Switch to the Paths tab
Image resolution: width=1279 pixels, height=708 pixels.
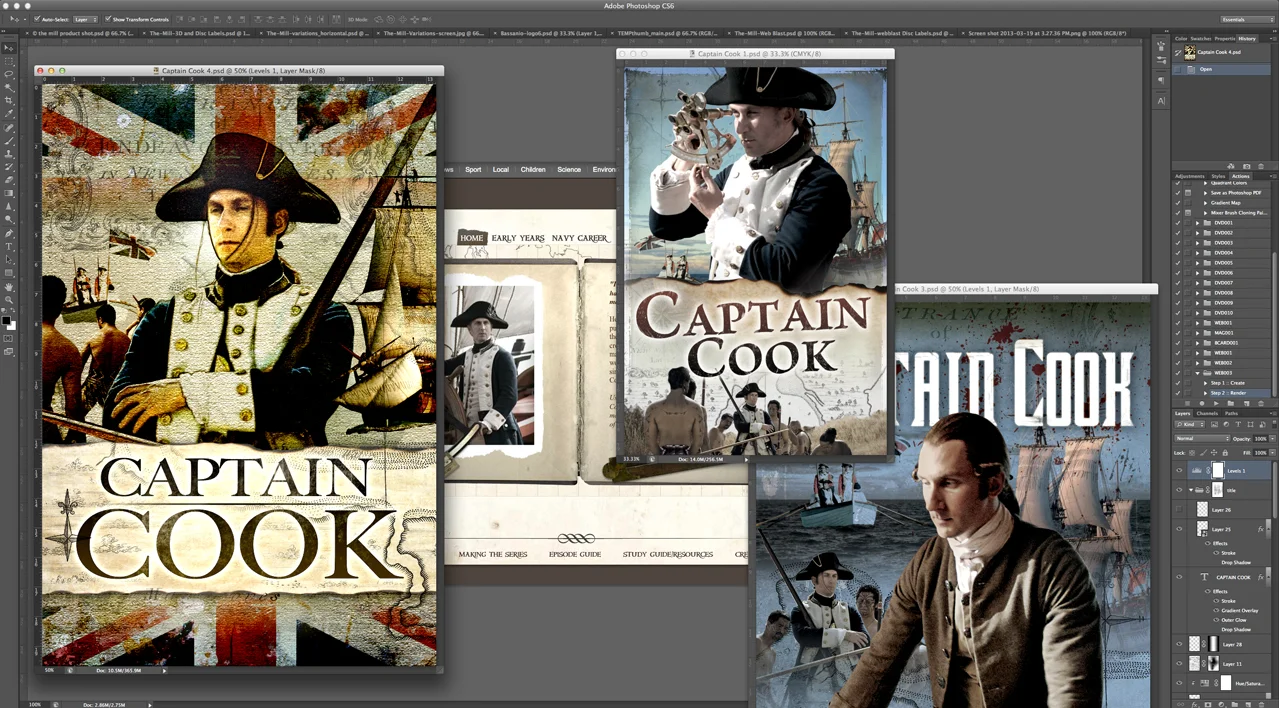coord(1231,413)
